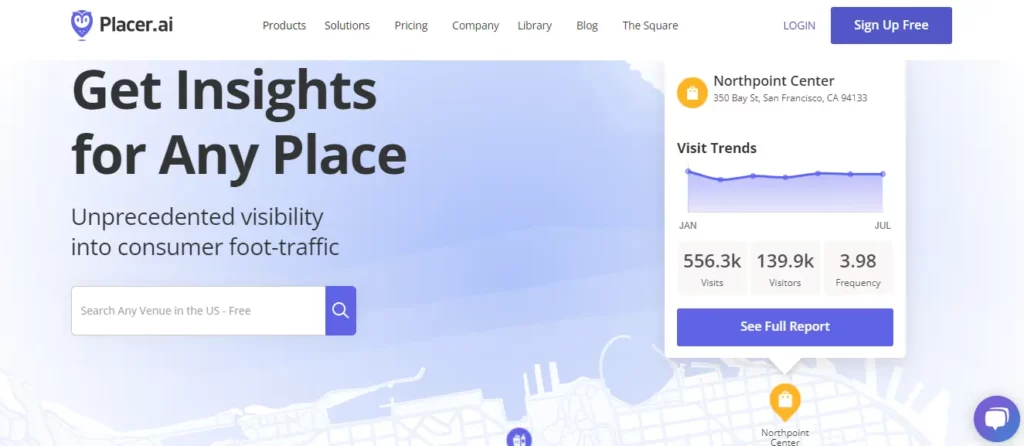The image size is (1024, 446).
Task: Click the Northpoint Center map pin
Action: tap(784, 402)
